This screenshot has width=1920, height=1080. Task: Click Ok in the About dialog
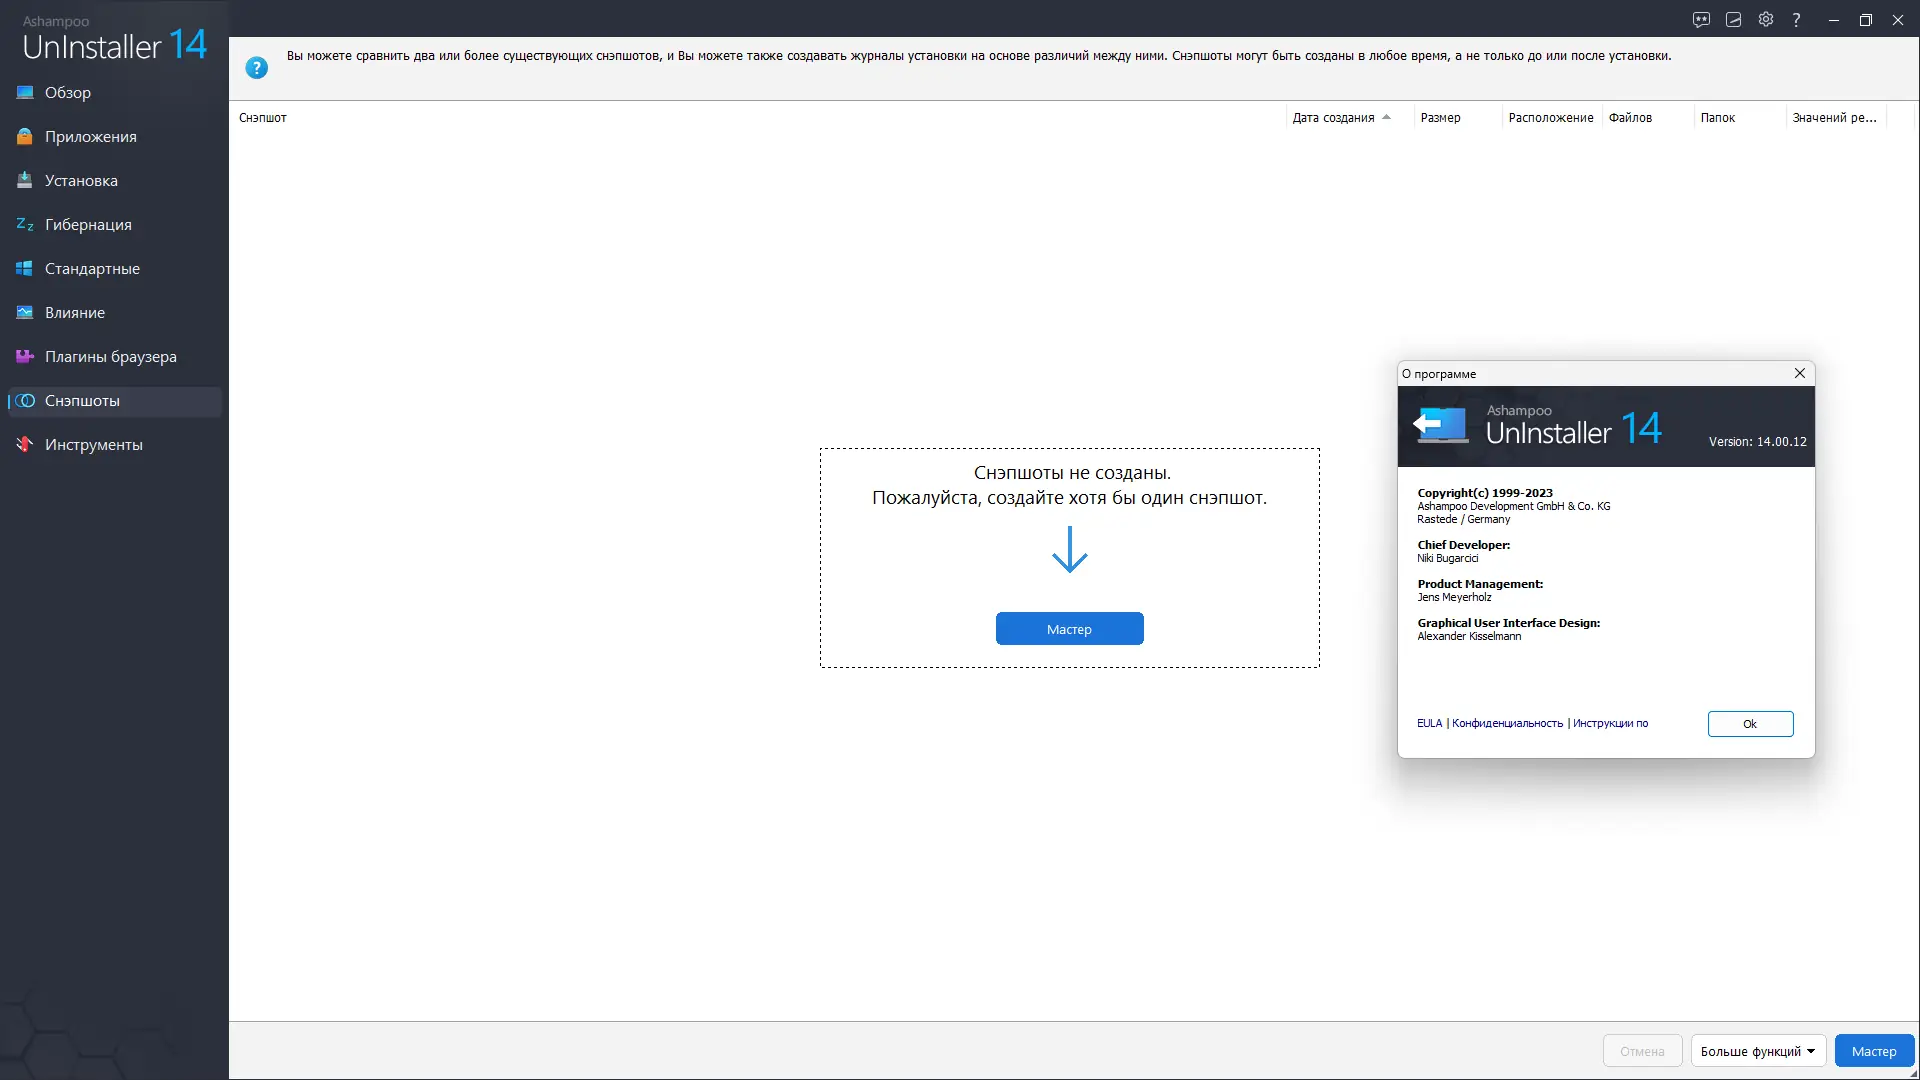pos(1750,724)
